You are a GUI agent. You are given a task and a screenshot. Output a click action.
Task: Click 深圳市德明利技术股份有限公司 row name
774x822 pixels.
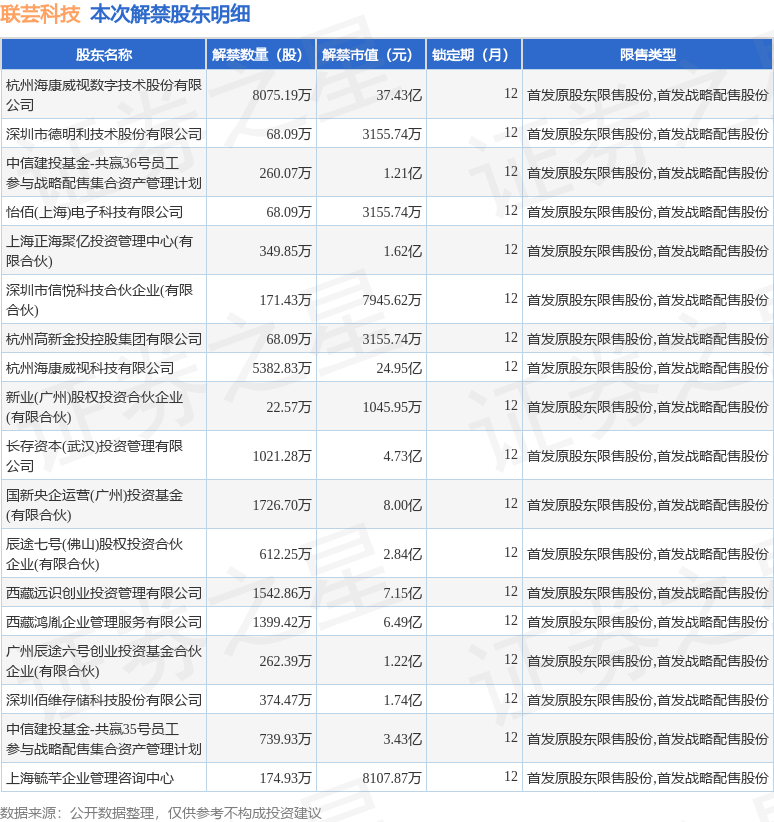[104, 134]
